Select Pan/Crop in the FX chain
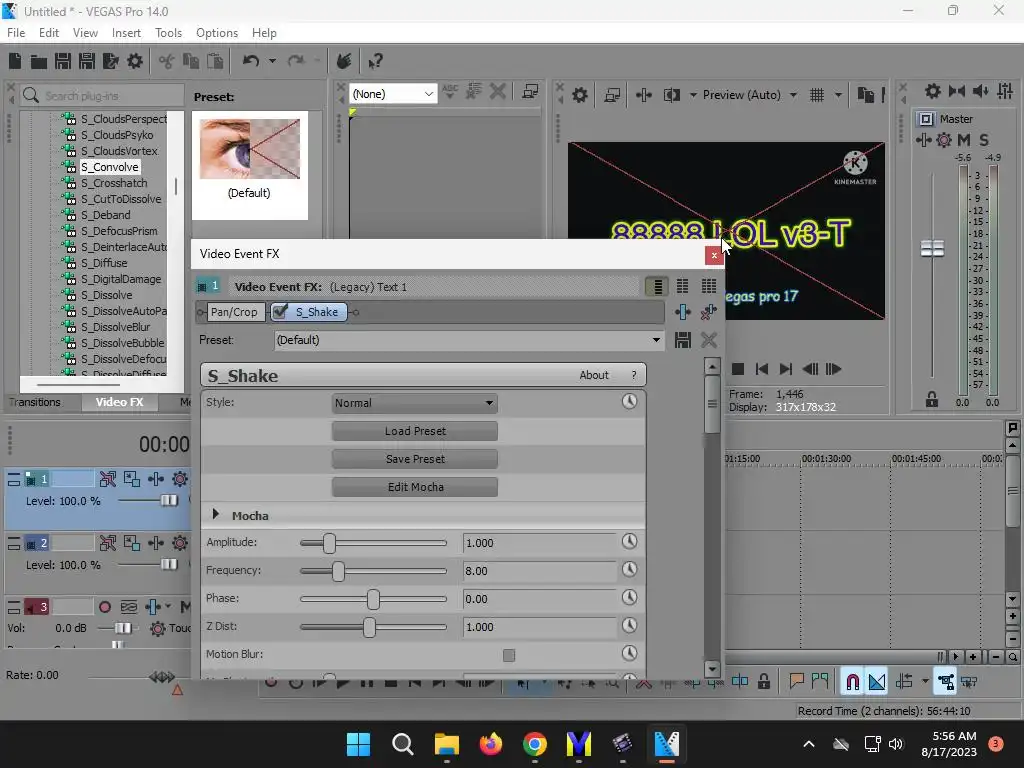The image size is (1024, 768). (234, 312)
